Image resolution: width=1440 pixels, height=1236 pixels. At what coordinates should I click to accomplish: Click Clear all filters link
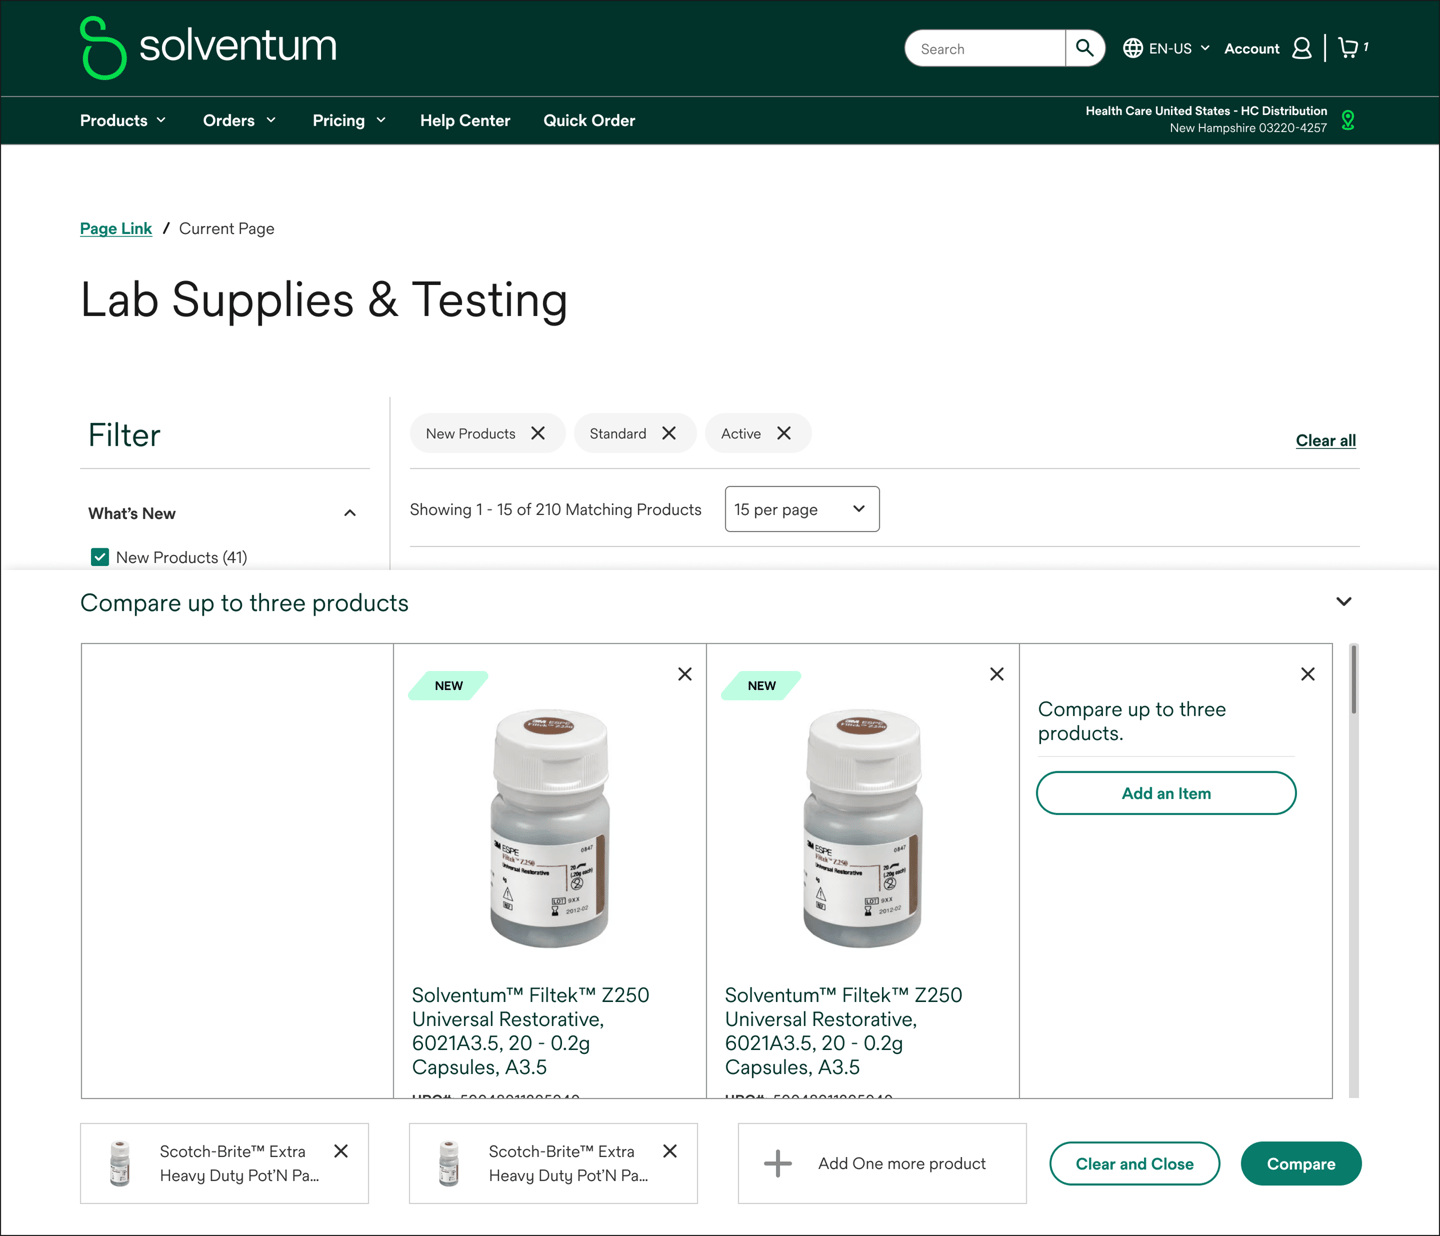(1326, 440)
